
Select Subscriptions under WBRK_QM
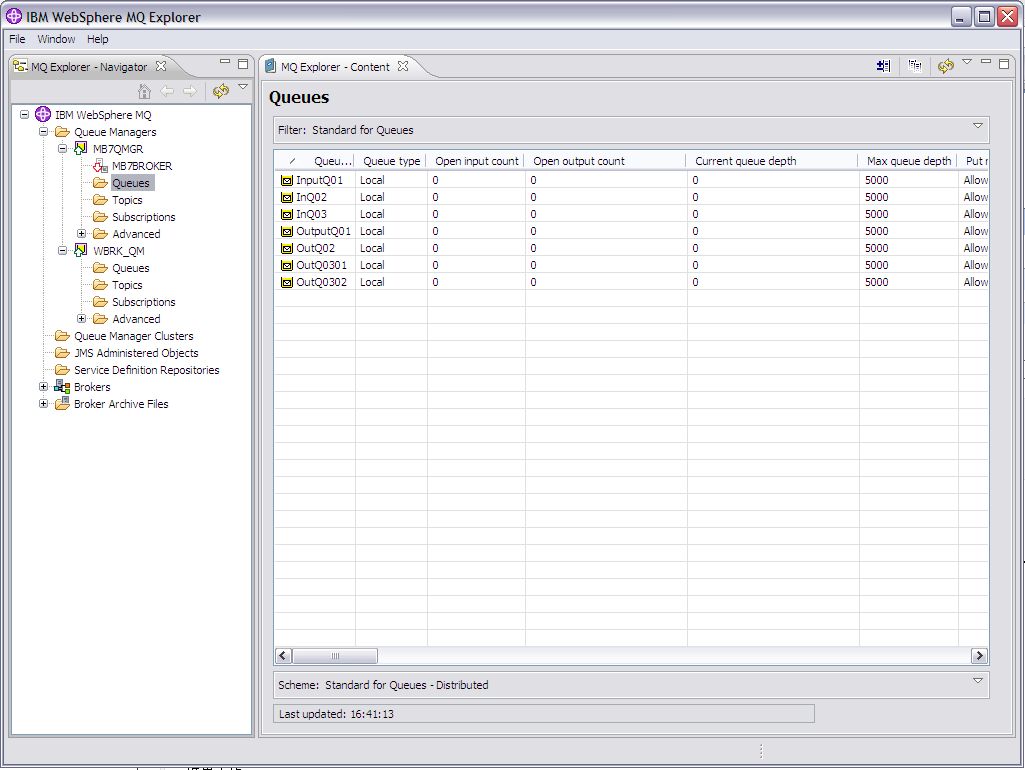144,302
